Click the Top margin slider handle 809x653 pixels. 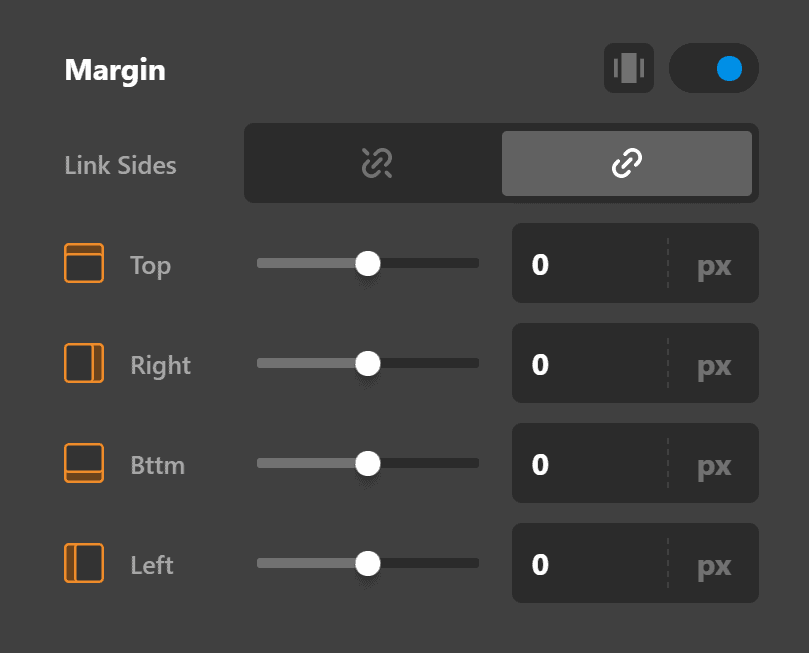tap(368, 263)
